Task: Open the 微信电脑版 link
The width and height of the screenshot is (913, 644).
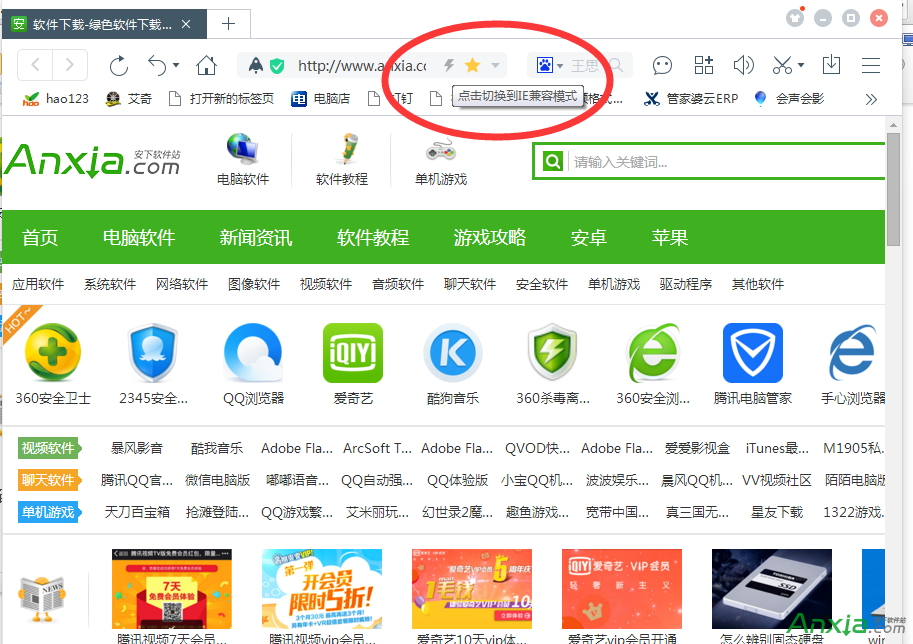Action: (x=218, y=480)
